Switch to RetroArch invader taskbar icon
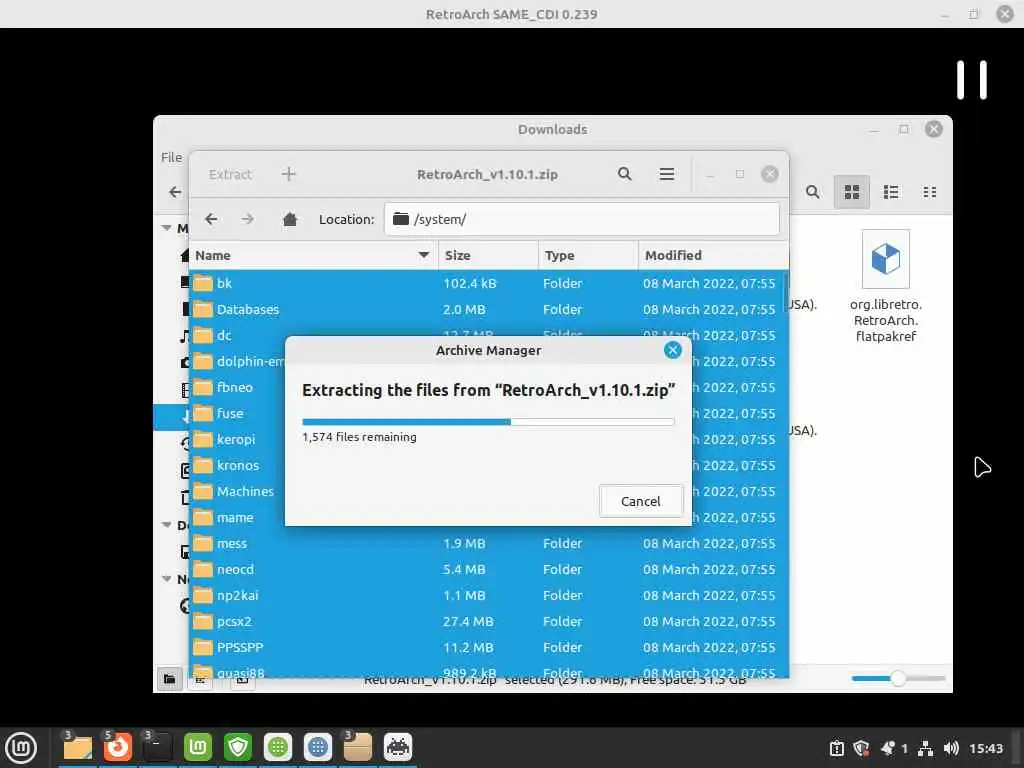 click(x=398, y=747)
